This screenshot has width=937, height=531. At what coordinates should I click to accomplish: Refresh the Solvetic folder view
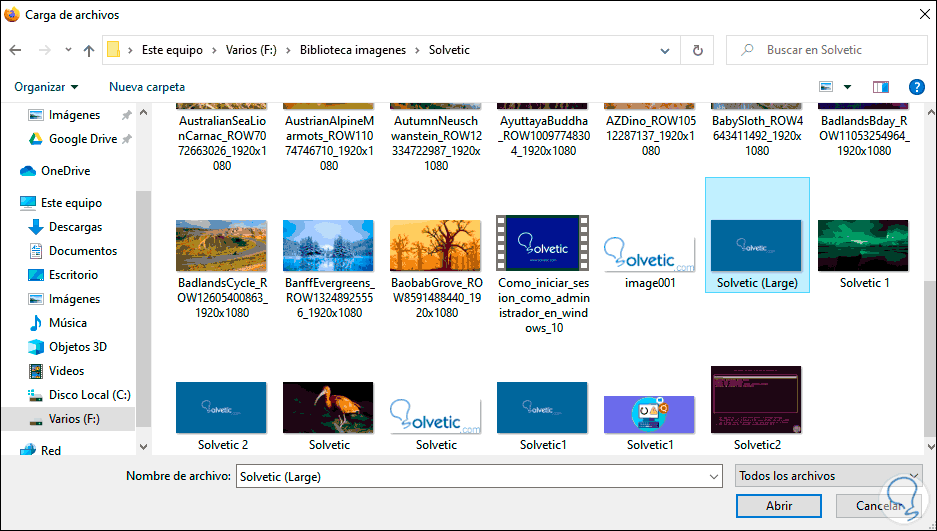(x=697, y=50)
